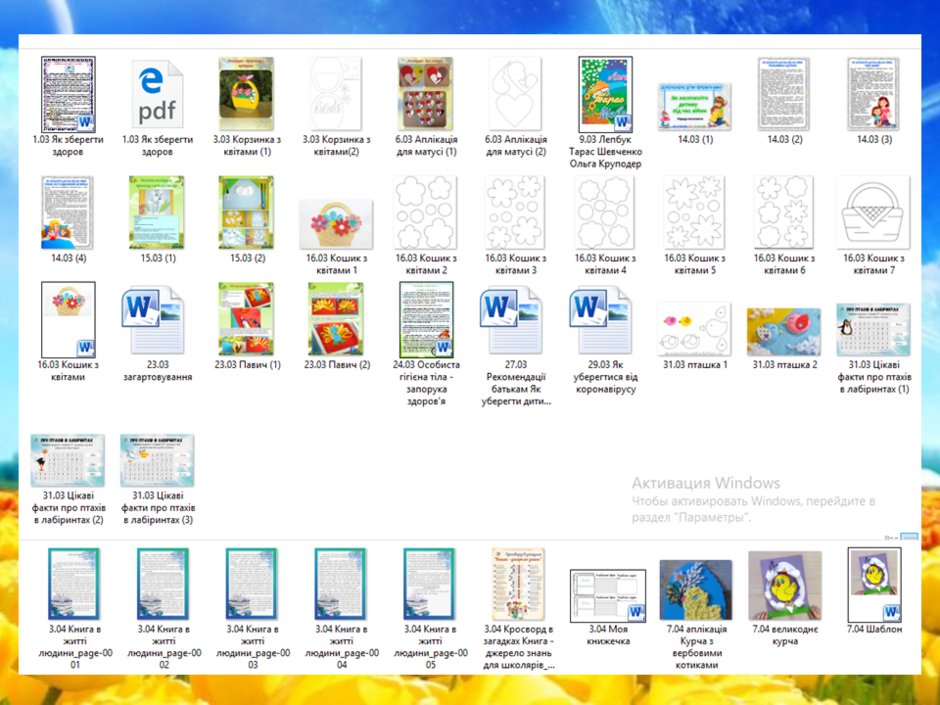Viewport: 940px width, 705px height.
Task: Open 6.03 Аплікація для матусі (1)
Action: click(426, 94)
